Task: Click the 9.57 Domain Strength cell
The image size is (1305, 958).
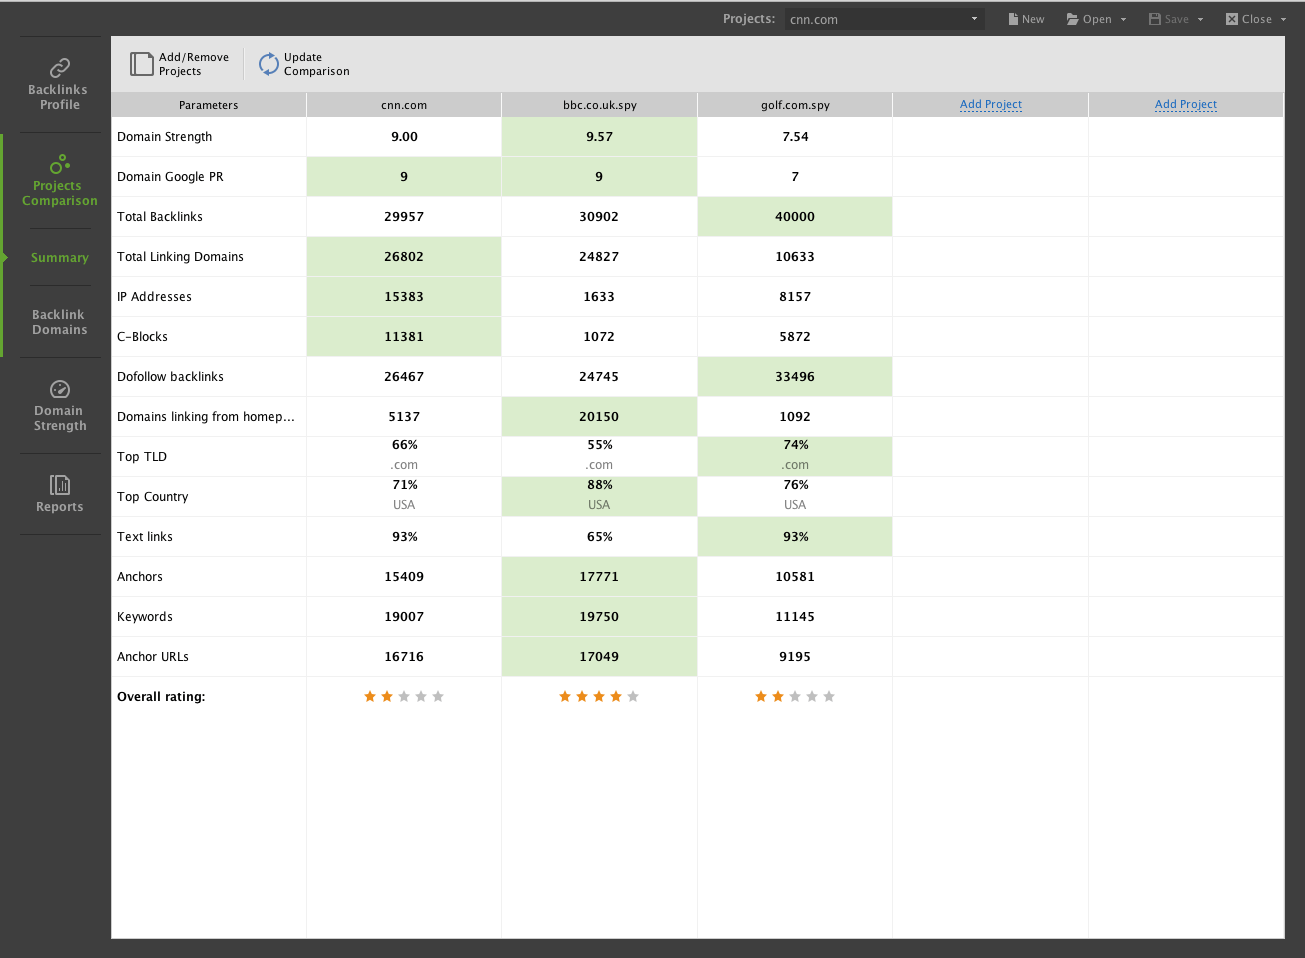Action: (600, 137)
